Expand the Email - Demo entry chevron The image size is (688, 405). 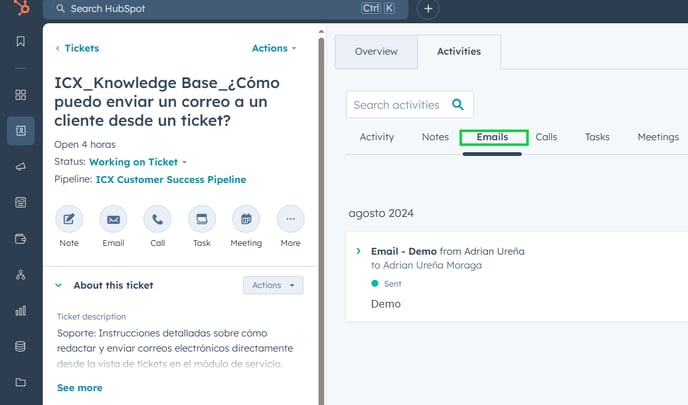click(358, 251)
